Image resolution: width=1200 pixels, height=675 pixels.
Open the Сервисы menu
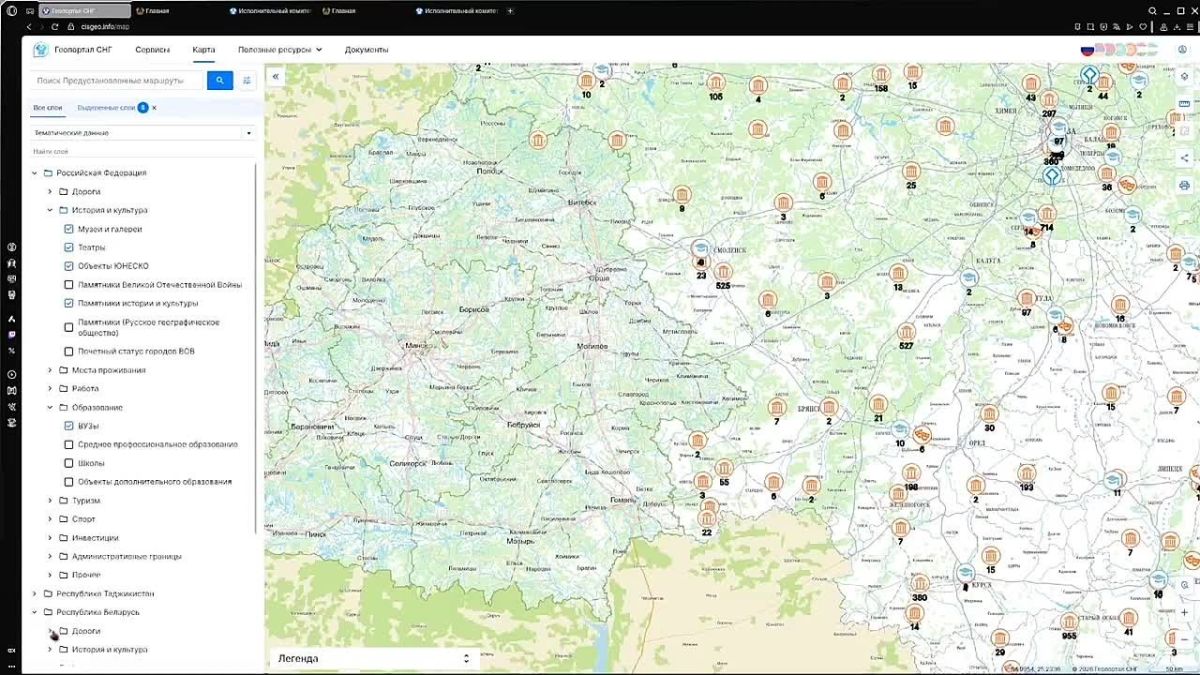pyautogui.click(x=152, y=49)
